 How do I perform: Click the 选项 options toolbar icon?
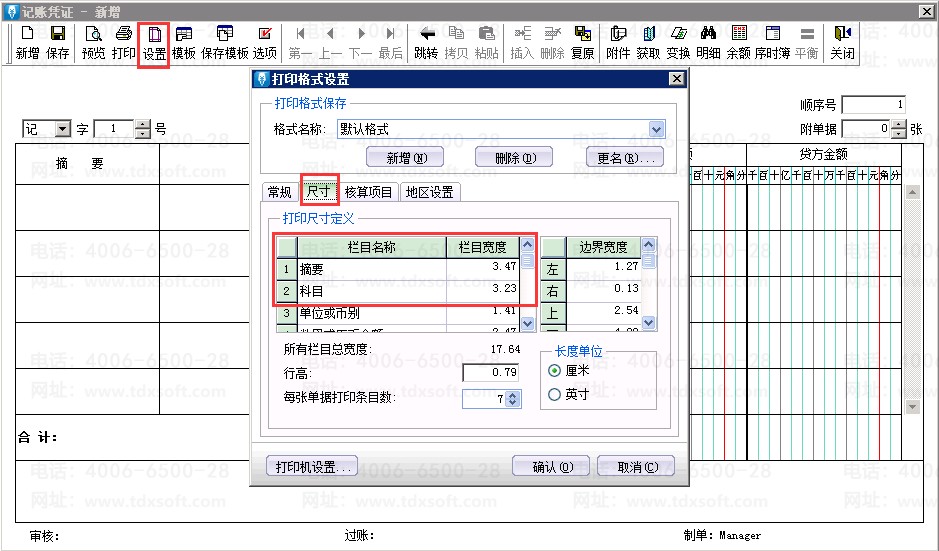[264, 43]
